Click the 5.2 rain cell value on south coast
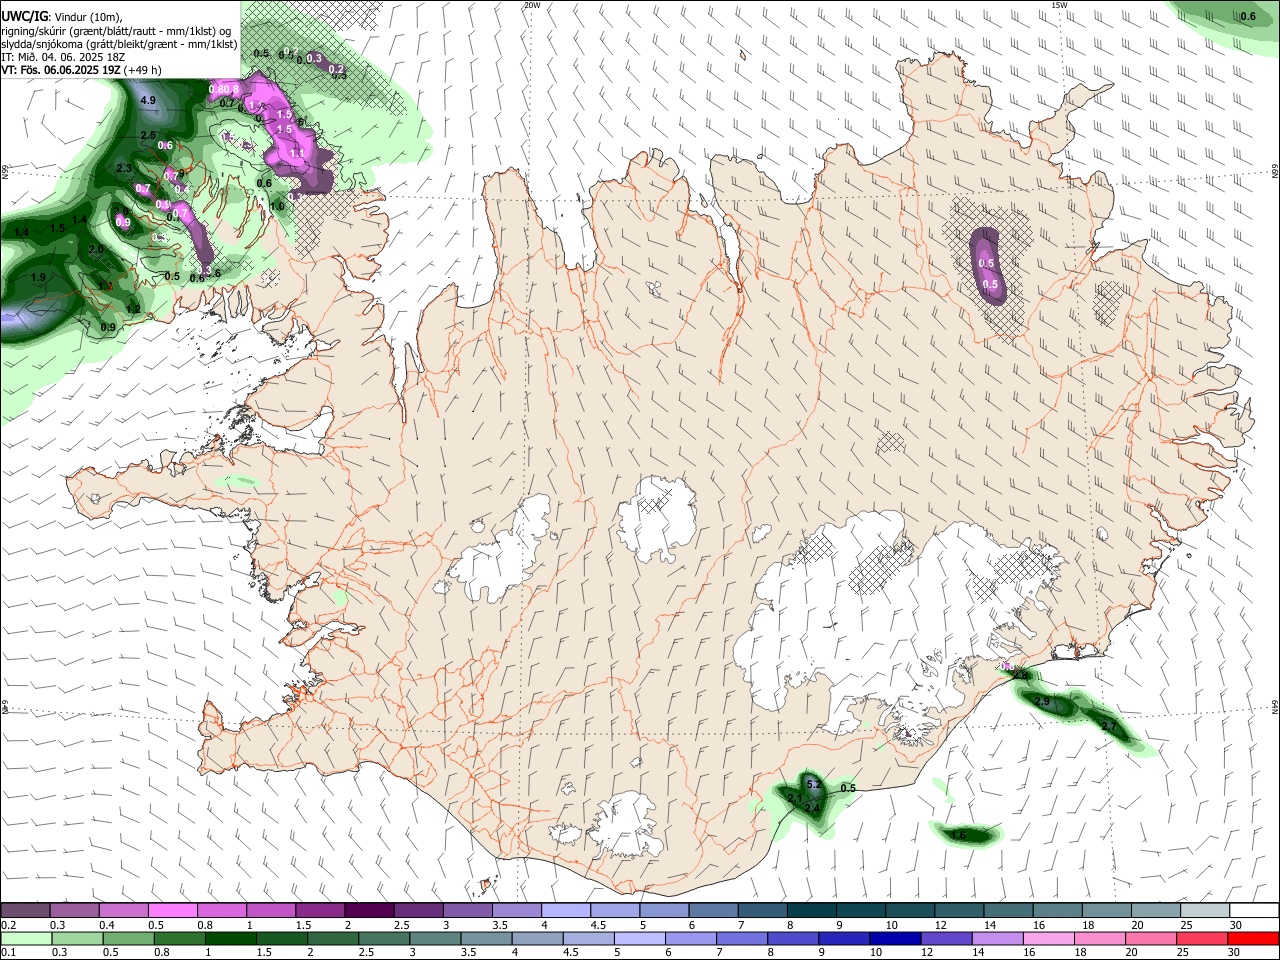The image size is (1280, 960). click(813, 783)
